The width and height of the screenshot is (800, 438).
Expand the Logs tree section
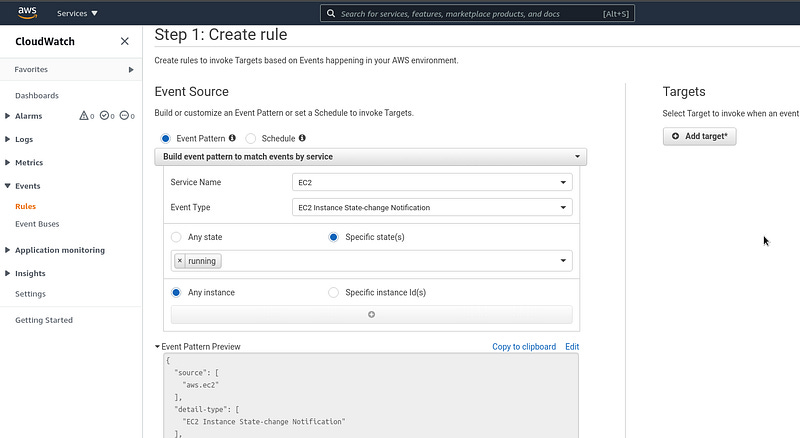7,139
